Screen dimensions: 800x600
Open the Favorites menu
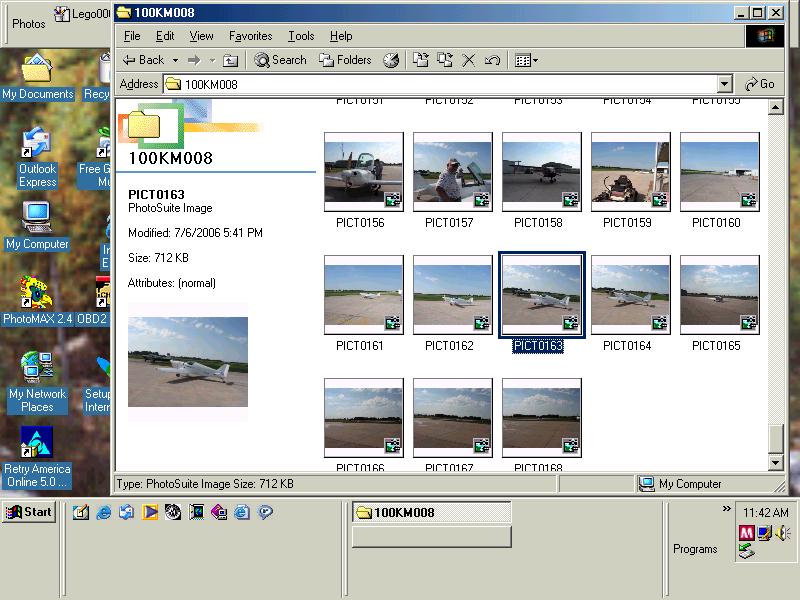[250, 36]
